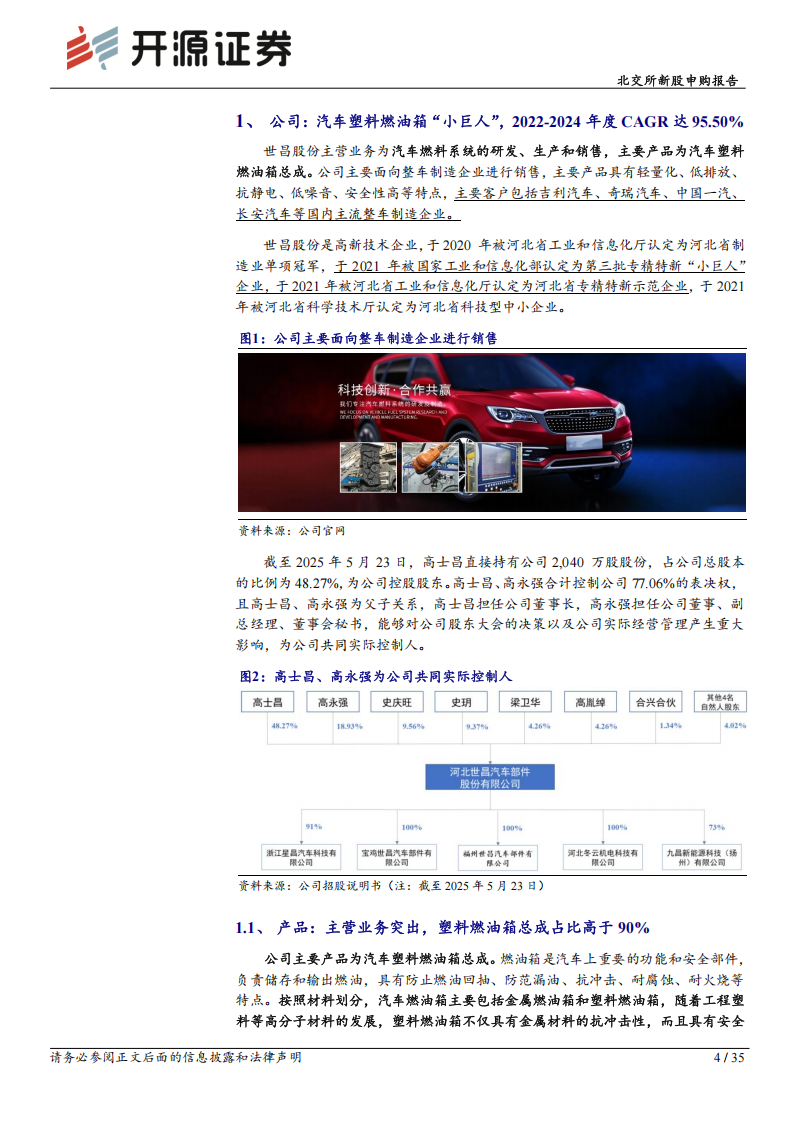794x1123 pixels.
Task: Click the control screen thumbnail in banner
Action: tap(493, 467)
